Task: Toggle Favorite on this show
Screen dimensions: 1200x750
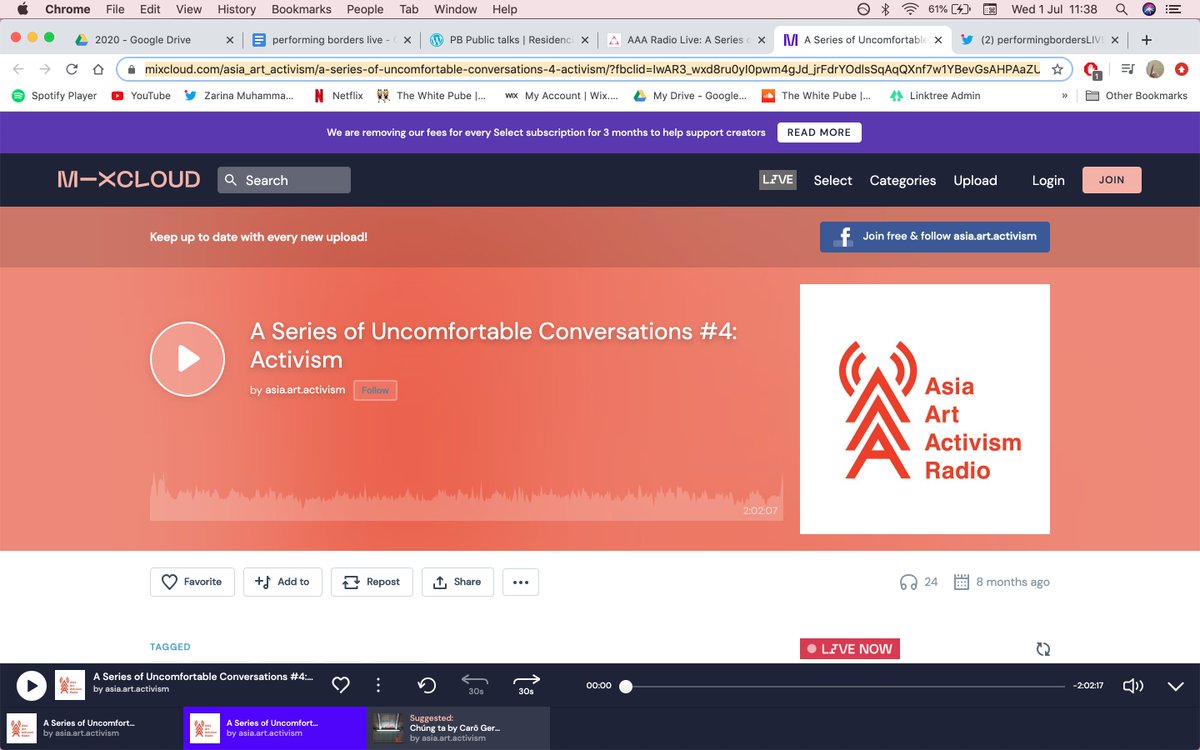Action: click(x=191, y=581)
